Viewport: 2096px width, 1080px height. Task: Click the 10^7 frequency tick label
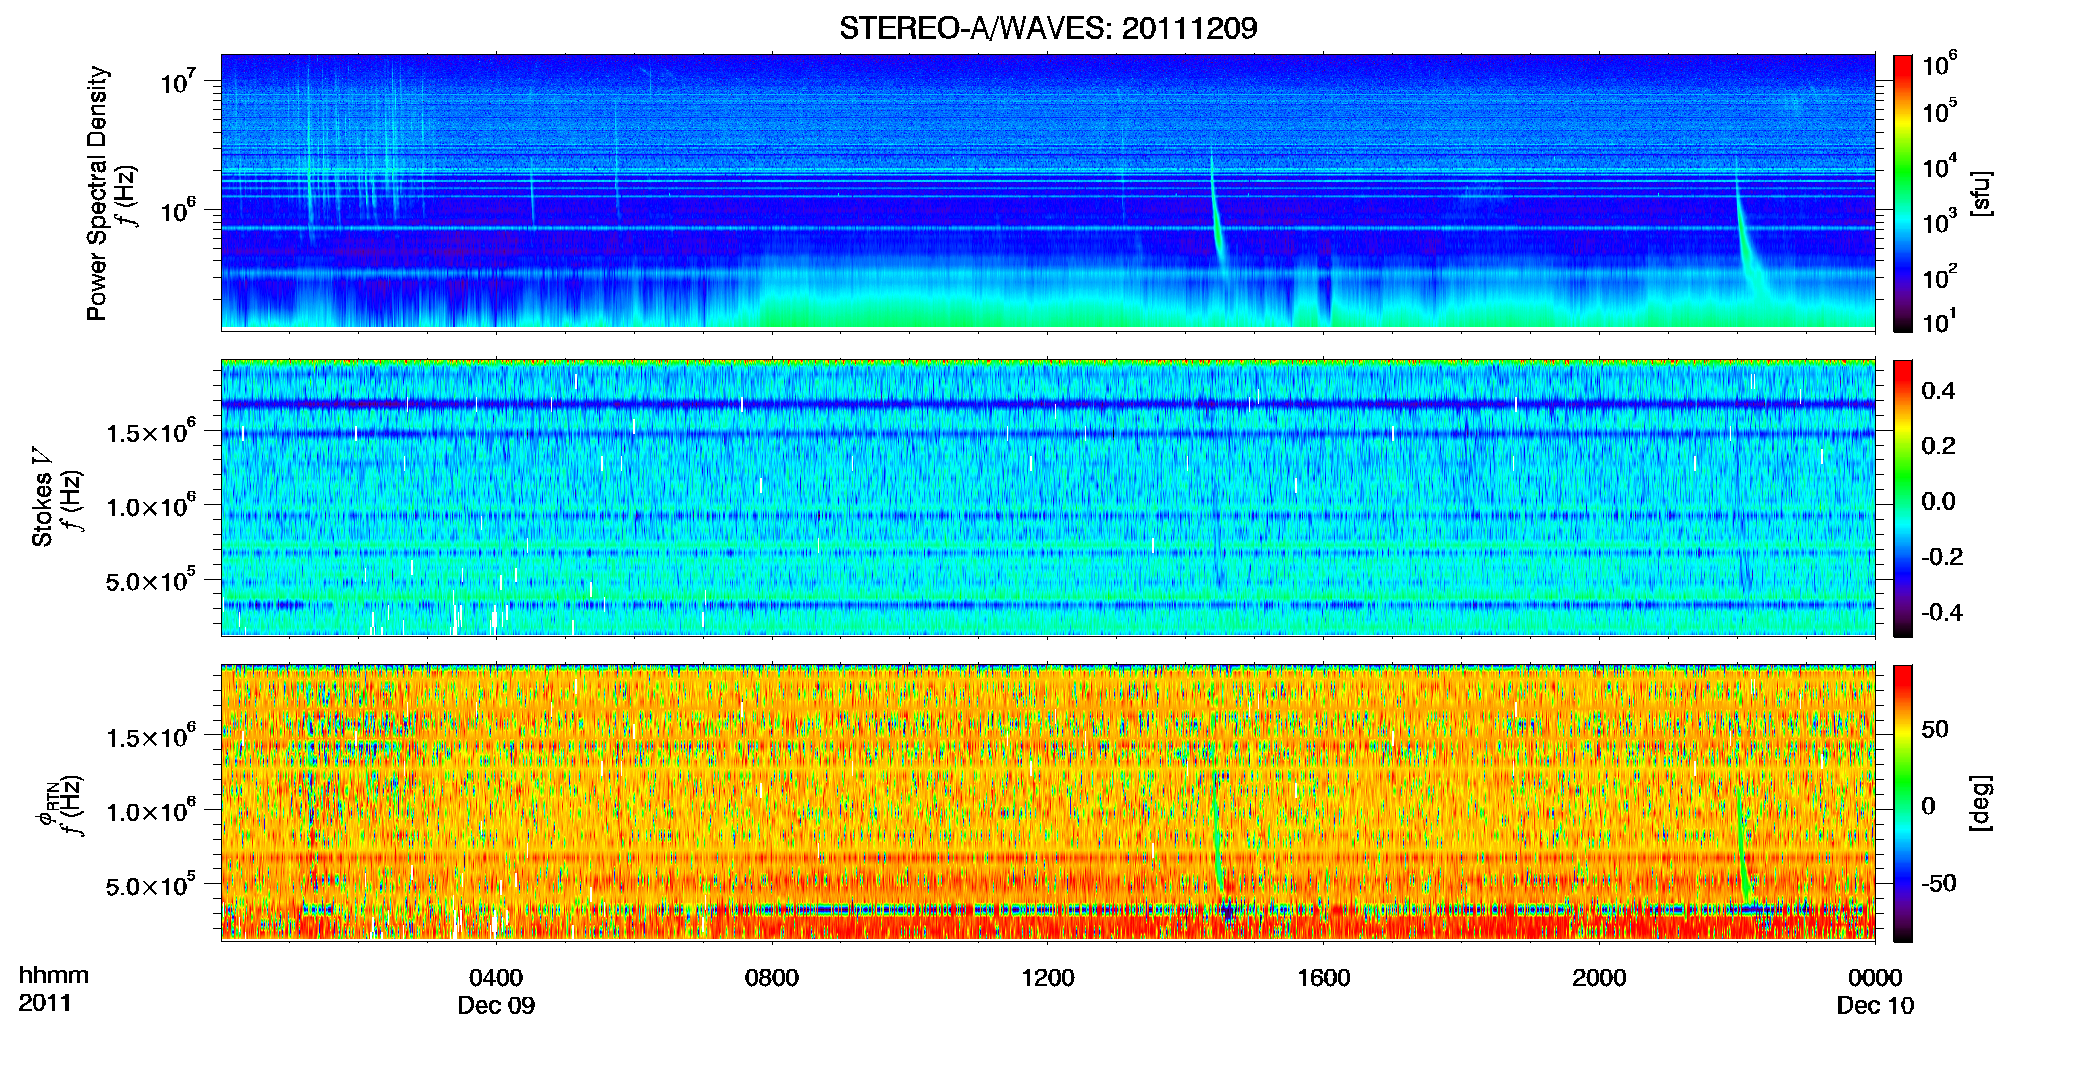click(178, 80)
